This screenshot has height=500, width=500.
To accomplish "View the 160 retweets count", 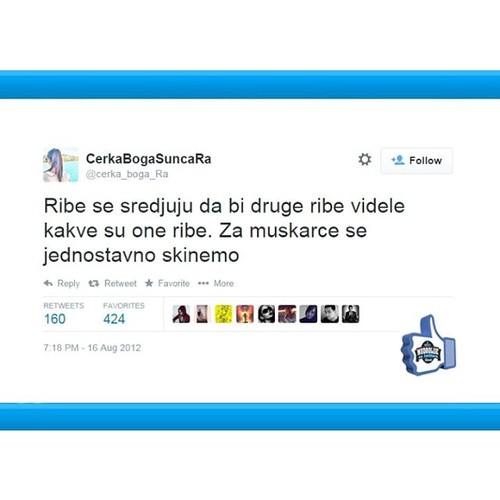I will [x=55, y=319].
